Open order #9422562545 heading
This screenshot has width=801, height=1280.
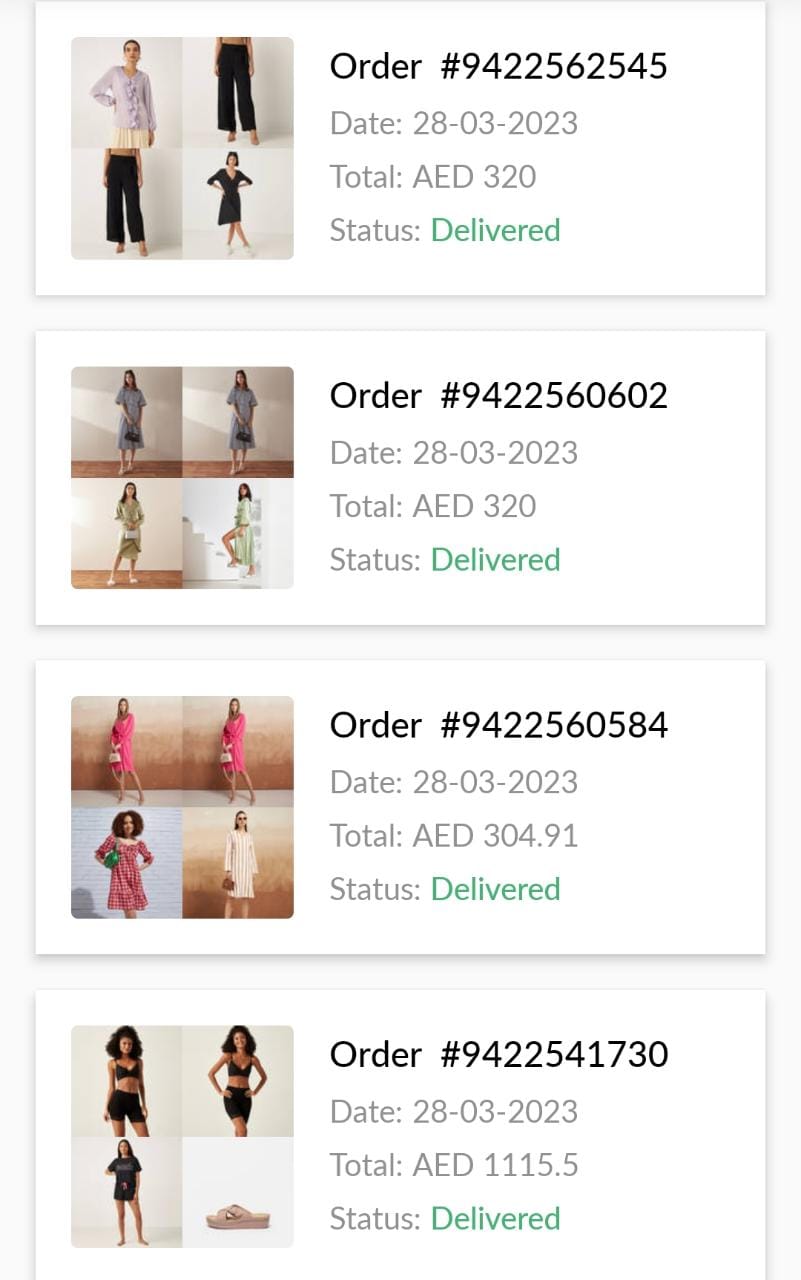click(498, 67)
